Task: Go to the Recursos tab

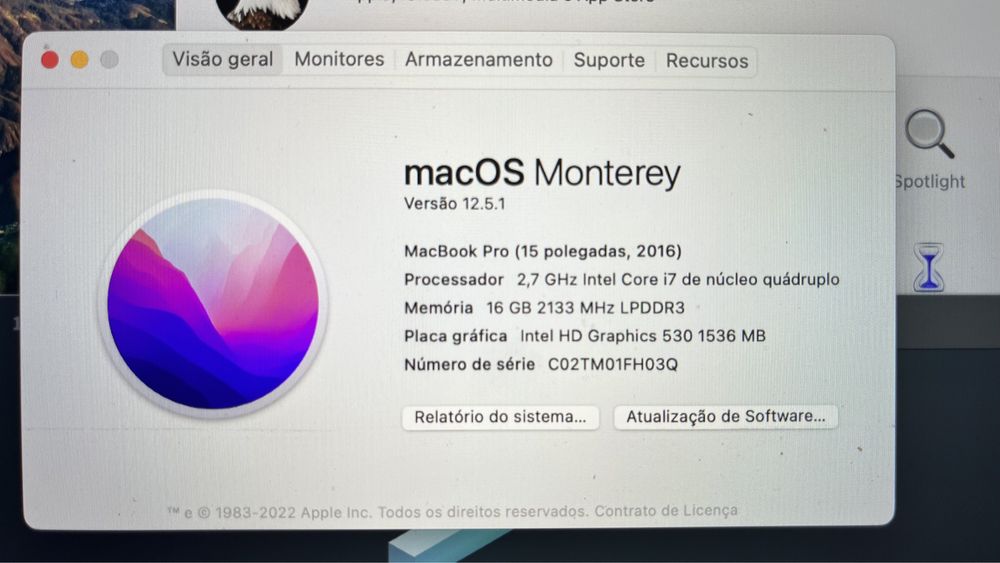Action: tap(707, 61)
